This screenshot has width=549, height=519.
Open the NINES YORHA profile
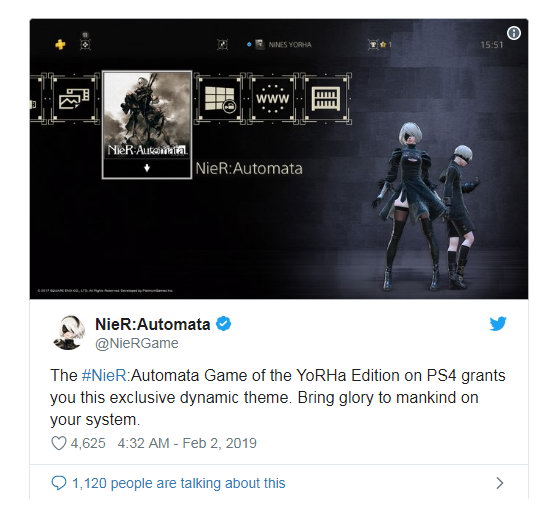tap(283, 44)
